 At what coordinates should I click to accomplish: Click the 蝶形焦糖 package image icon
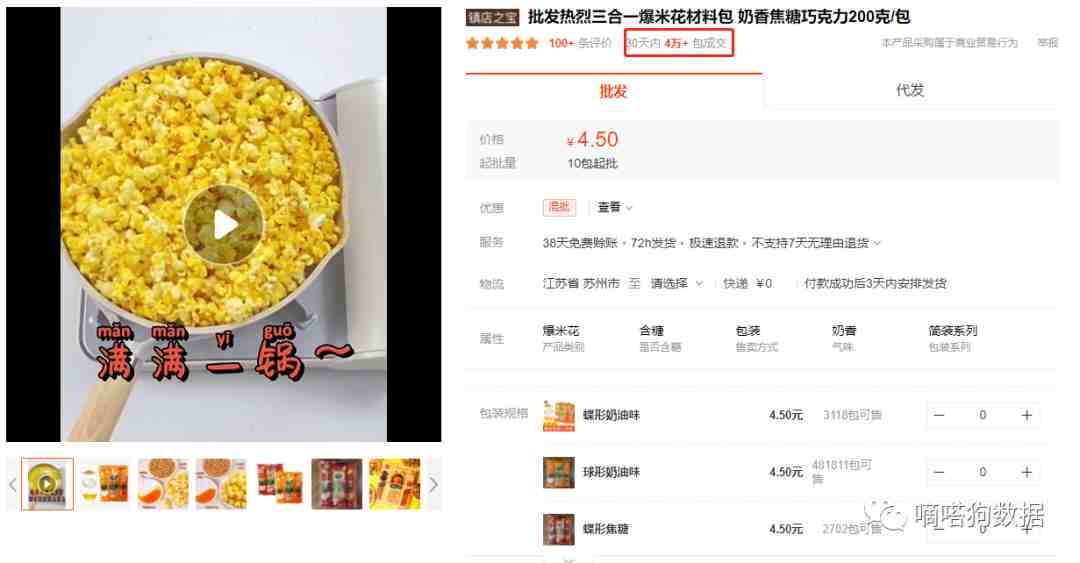pyautogui.click(x=559, y=529)
